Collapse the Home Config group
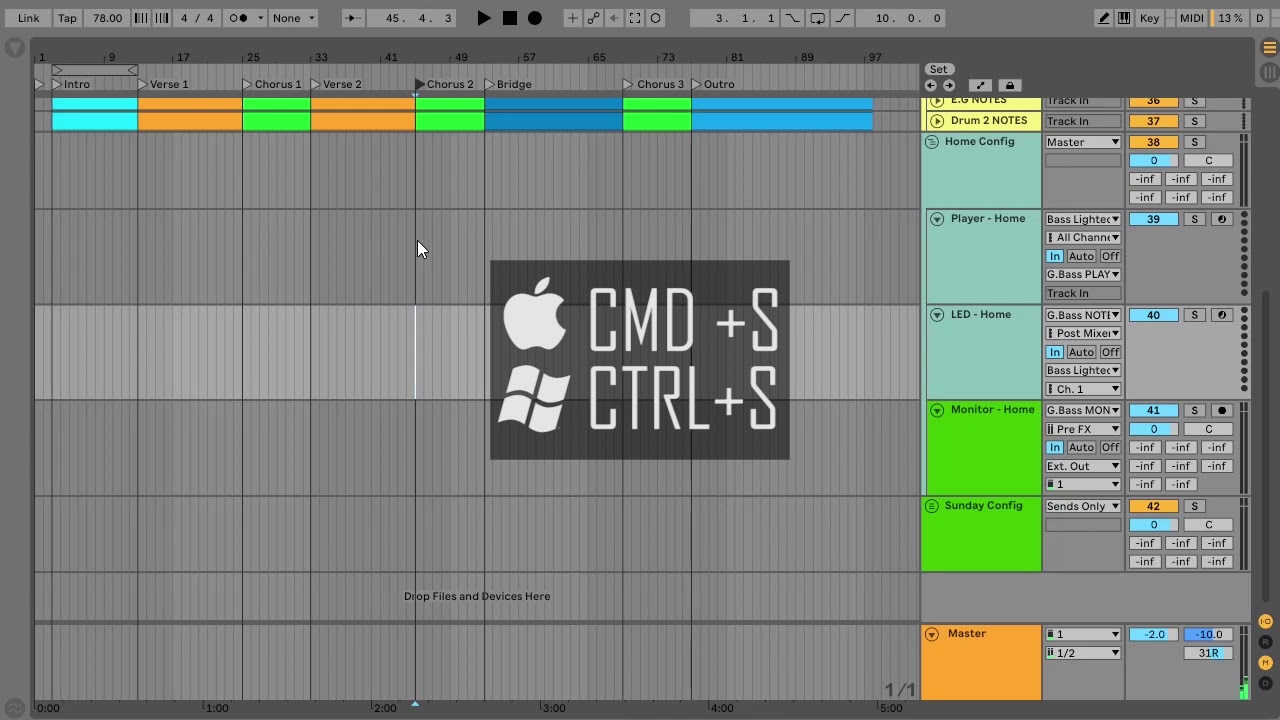1280x720 pixels. 931,142
